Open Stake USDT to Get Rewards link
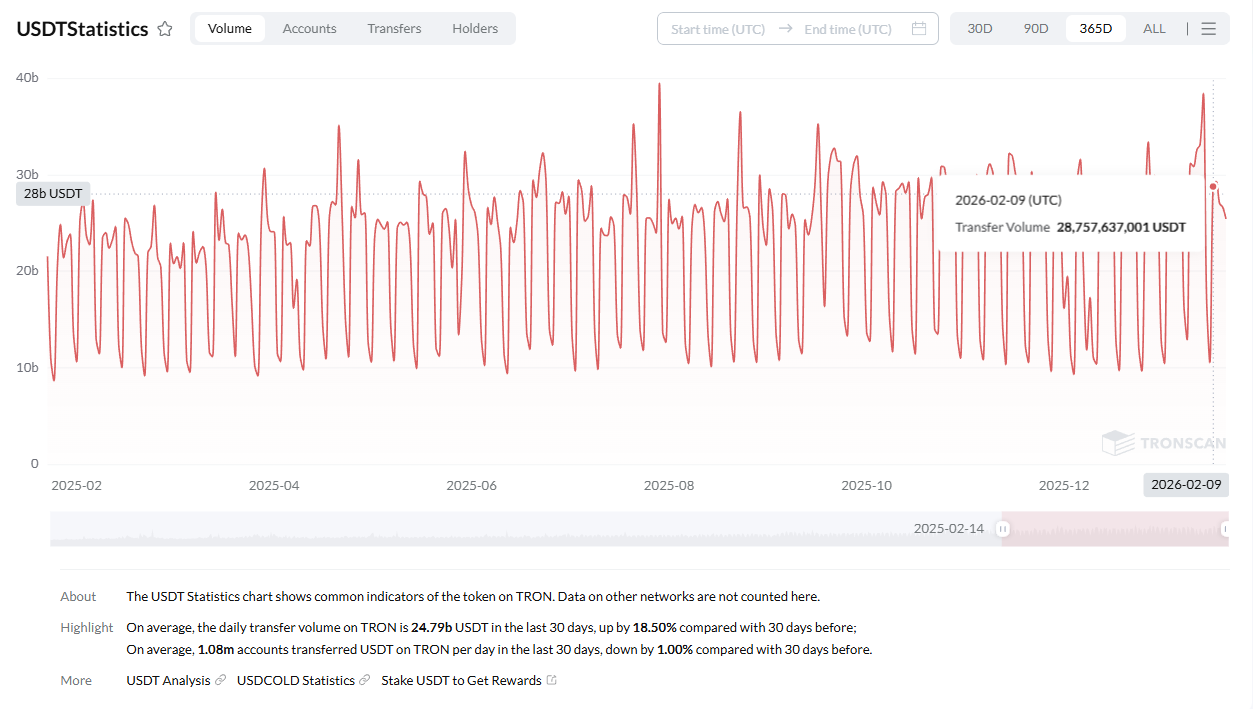The image size is (1253, 709). [x=461, y=680]
